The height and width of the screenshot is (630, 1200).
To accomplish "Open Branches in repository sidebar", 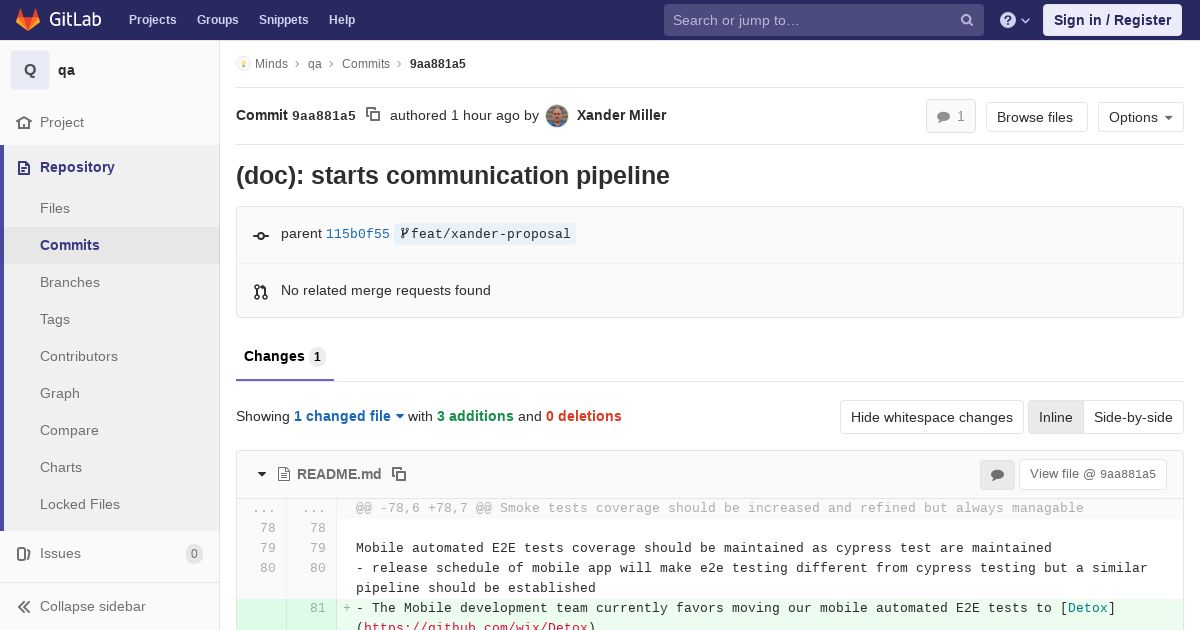I will click(70, 282).
